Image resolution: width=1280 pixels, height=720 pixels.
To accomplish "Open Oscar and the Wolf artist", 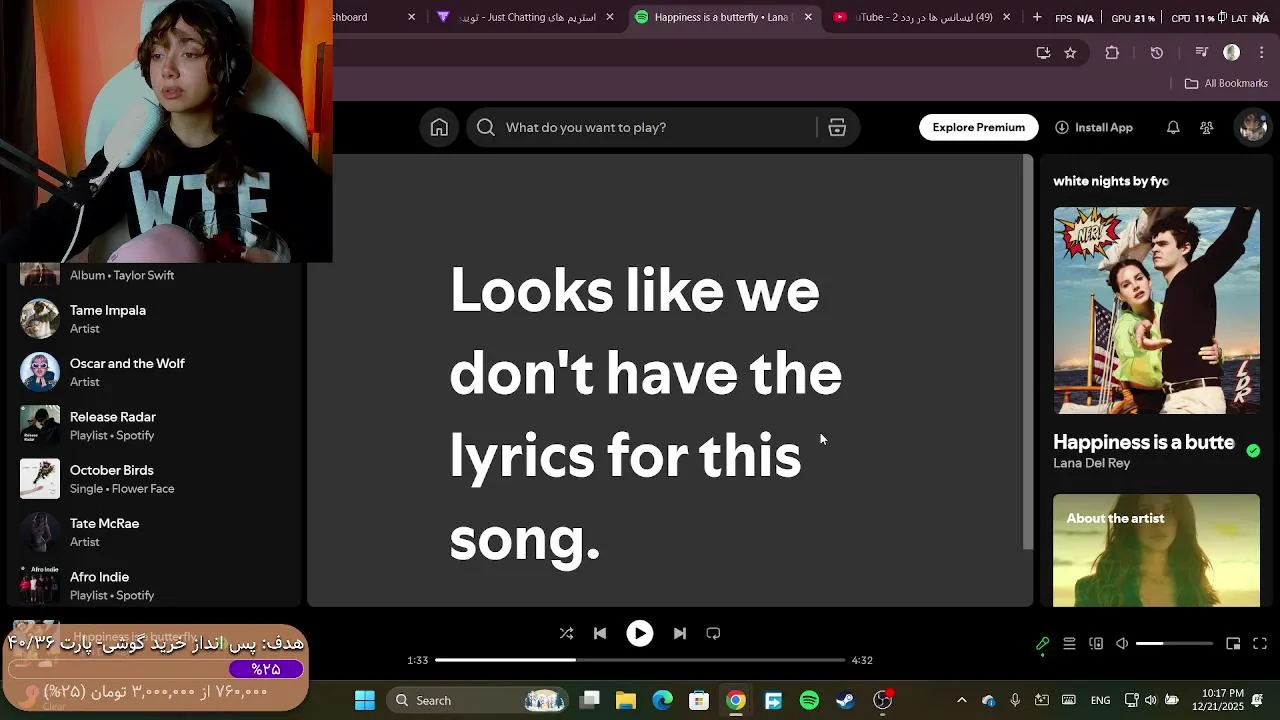I will click(x=155, y=372).
